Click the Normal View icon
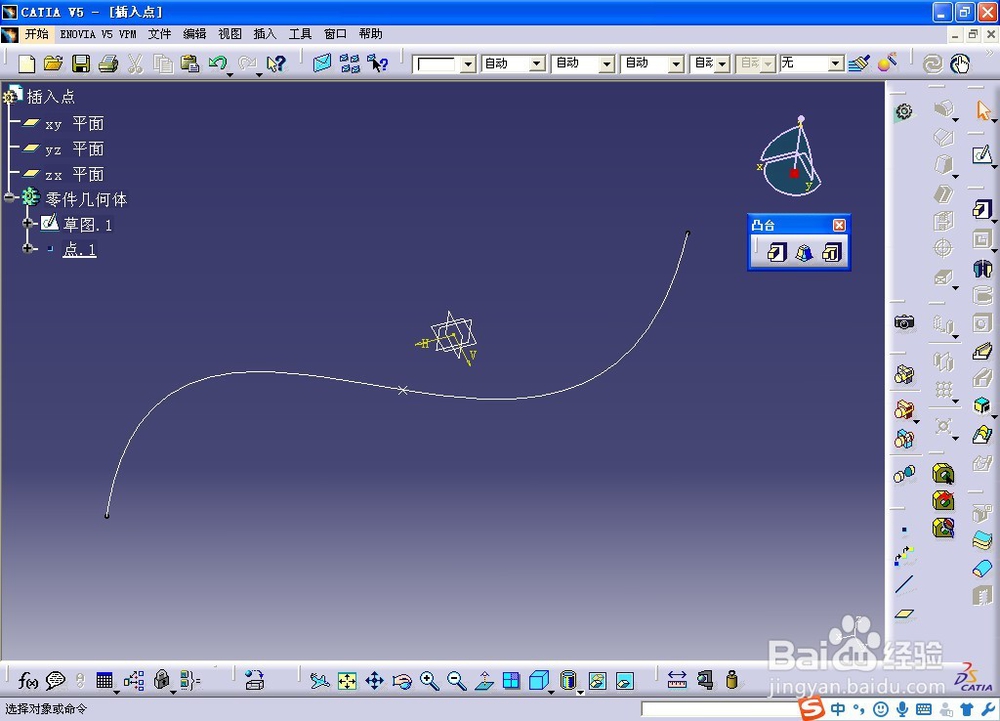The image size is (1000, 721). pyautogui.click(x=484, y=681)
